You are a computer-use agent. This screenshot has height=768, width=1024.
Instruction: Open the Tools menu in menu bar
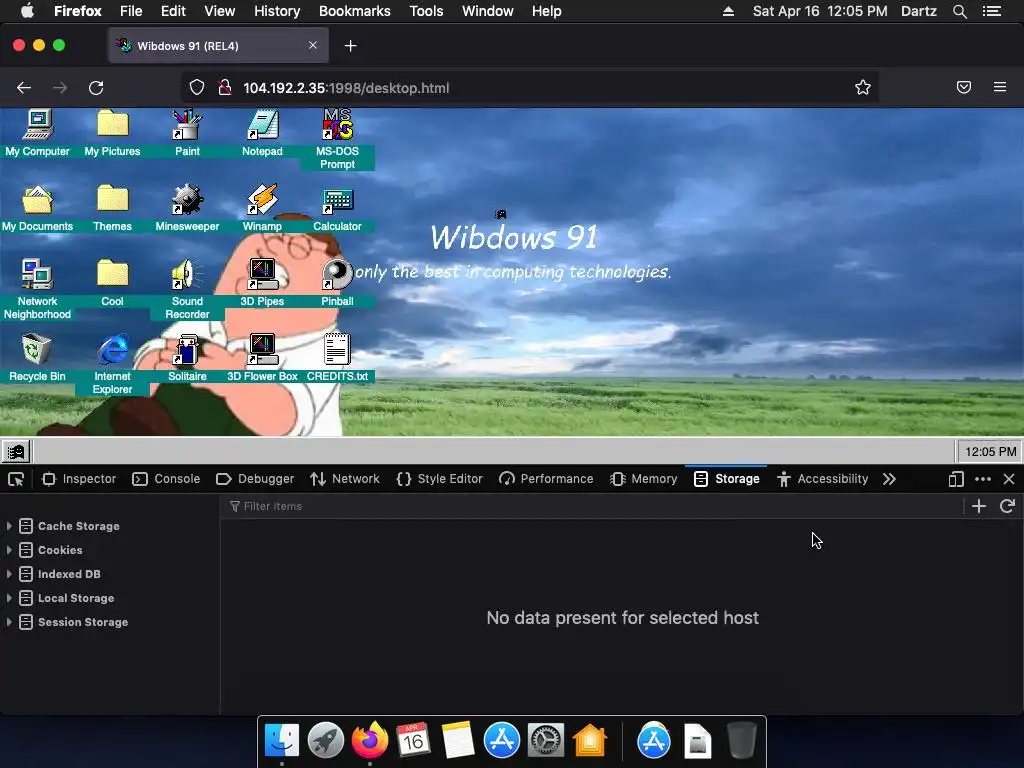coord(426,11)
